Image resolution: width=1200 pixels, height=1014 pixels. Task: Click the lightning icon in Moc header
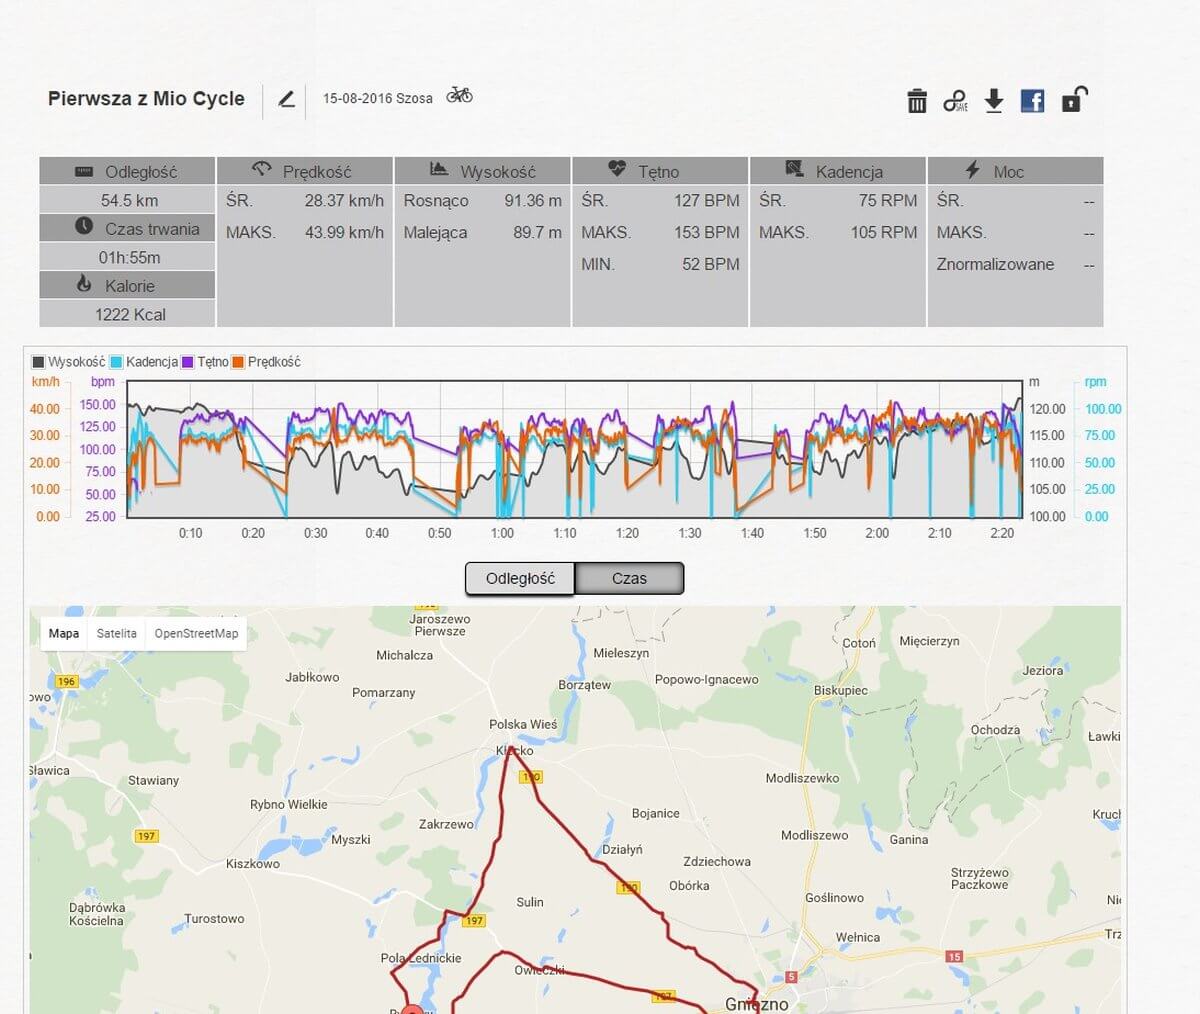tap(972, 170)
